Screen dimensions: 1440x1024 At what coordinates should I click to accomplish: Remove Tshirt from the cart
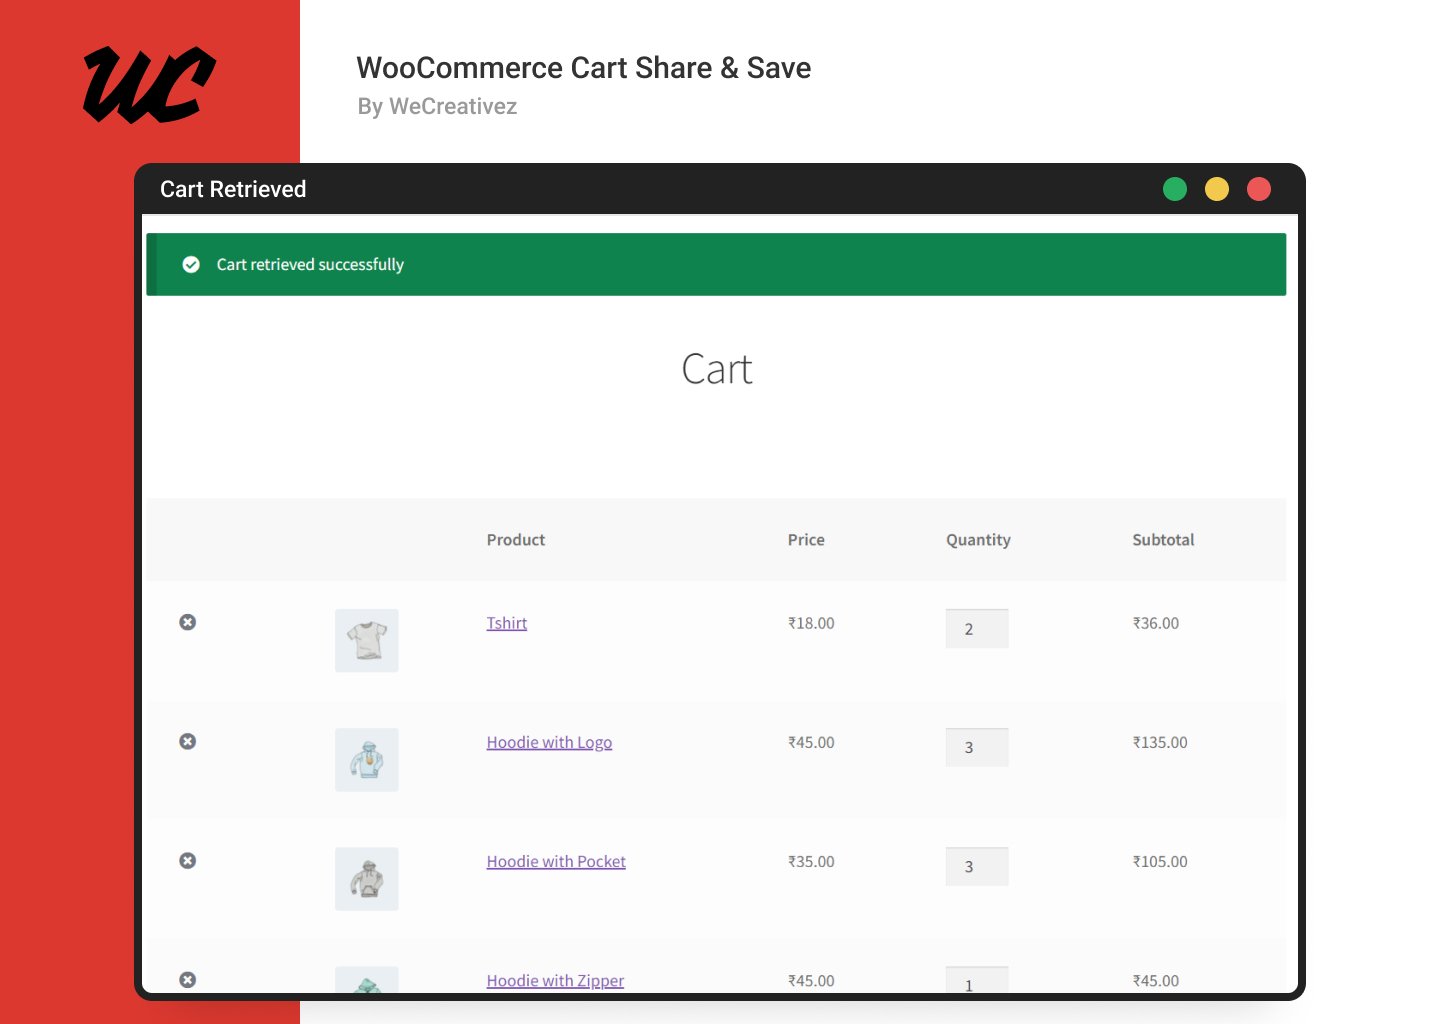[x=187, y=622]
